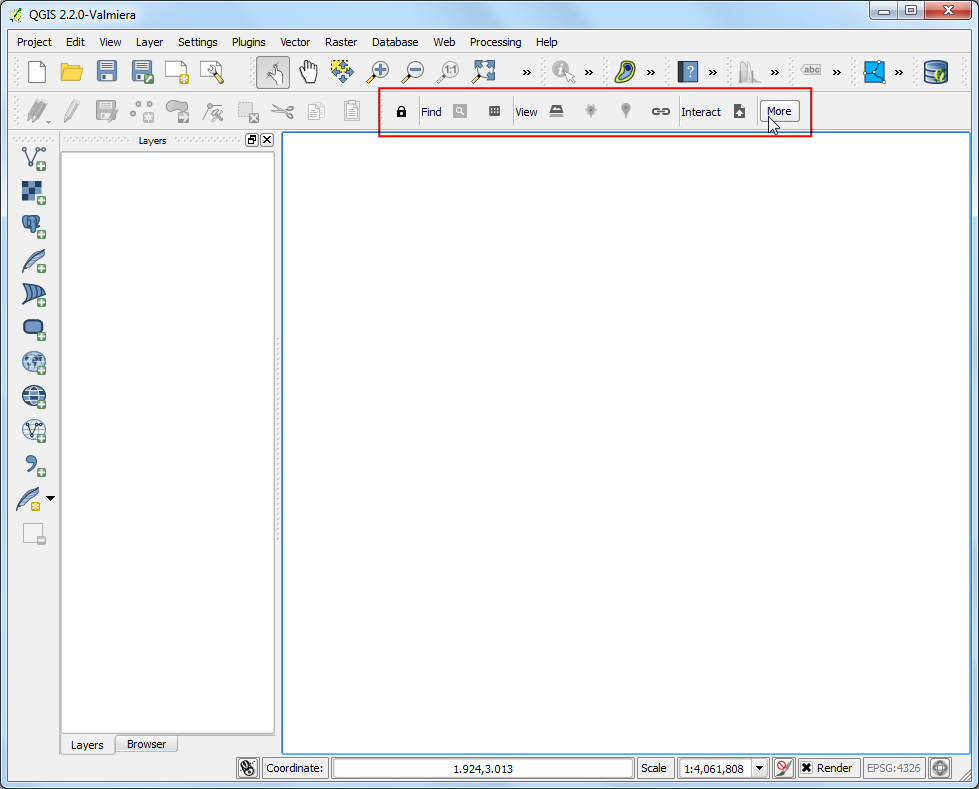
Task: Switch to the Browser tab
Action: 147,744
